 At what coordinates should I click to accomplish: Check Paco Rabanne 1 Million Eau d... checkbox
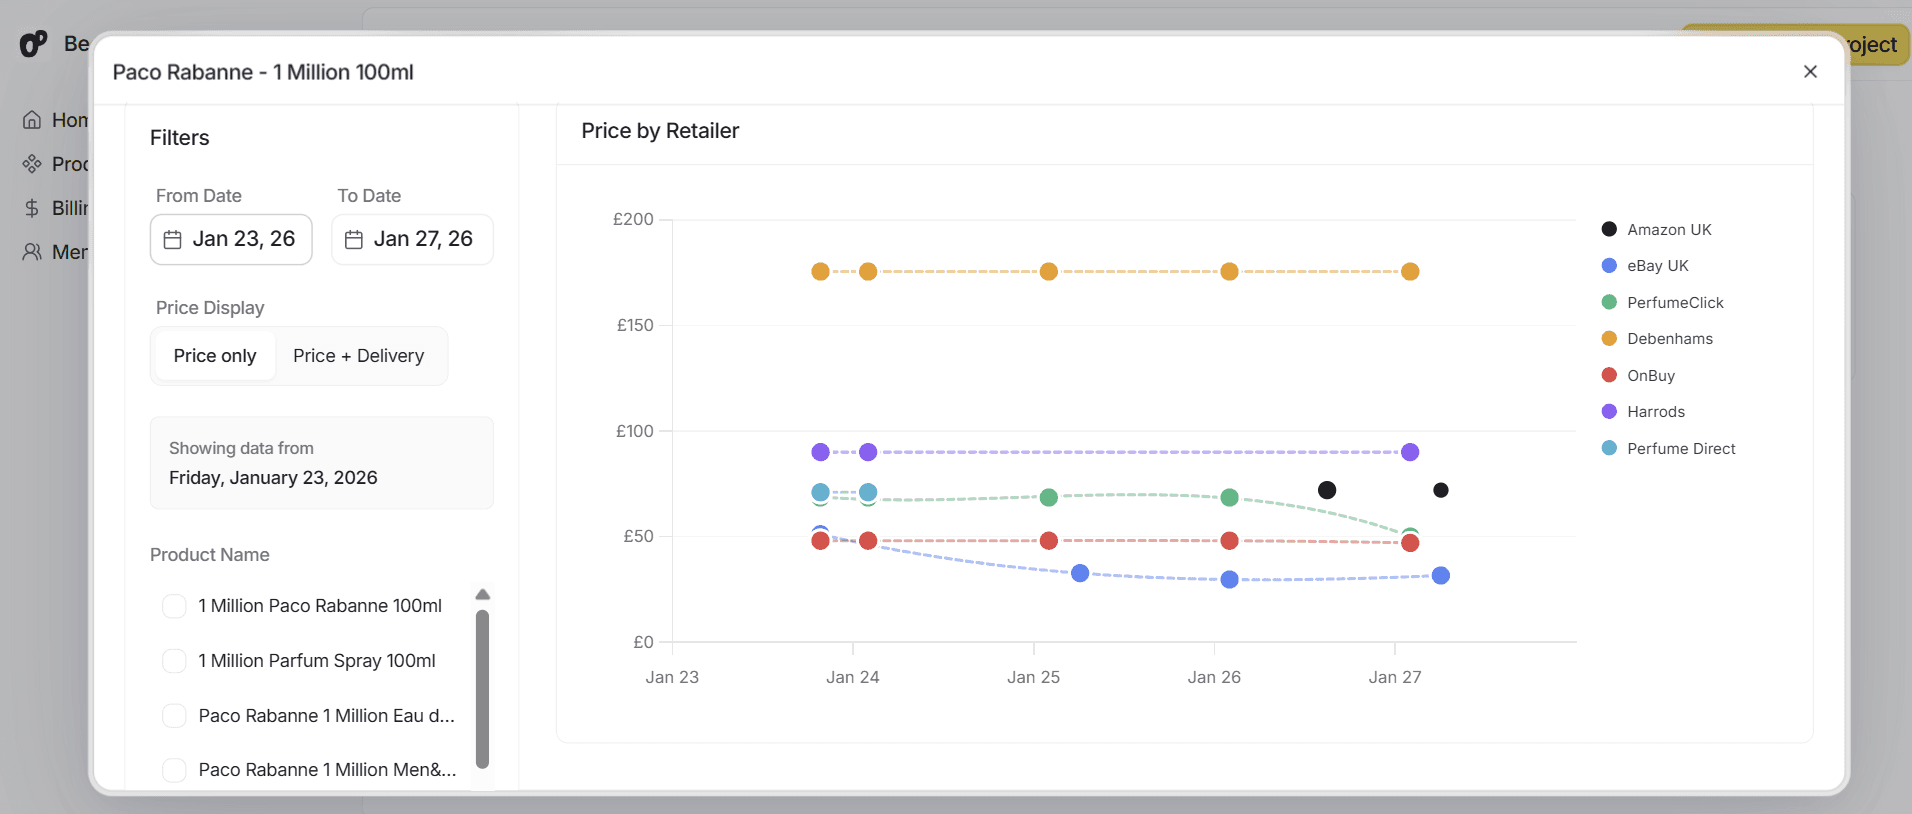(174, 716)
